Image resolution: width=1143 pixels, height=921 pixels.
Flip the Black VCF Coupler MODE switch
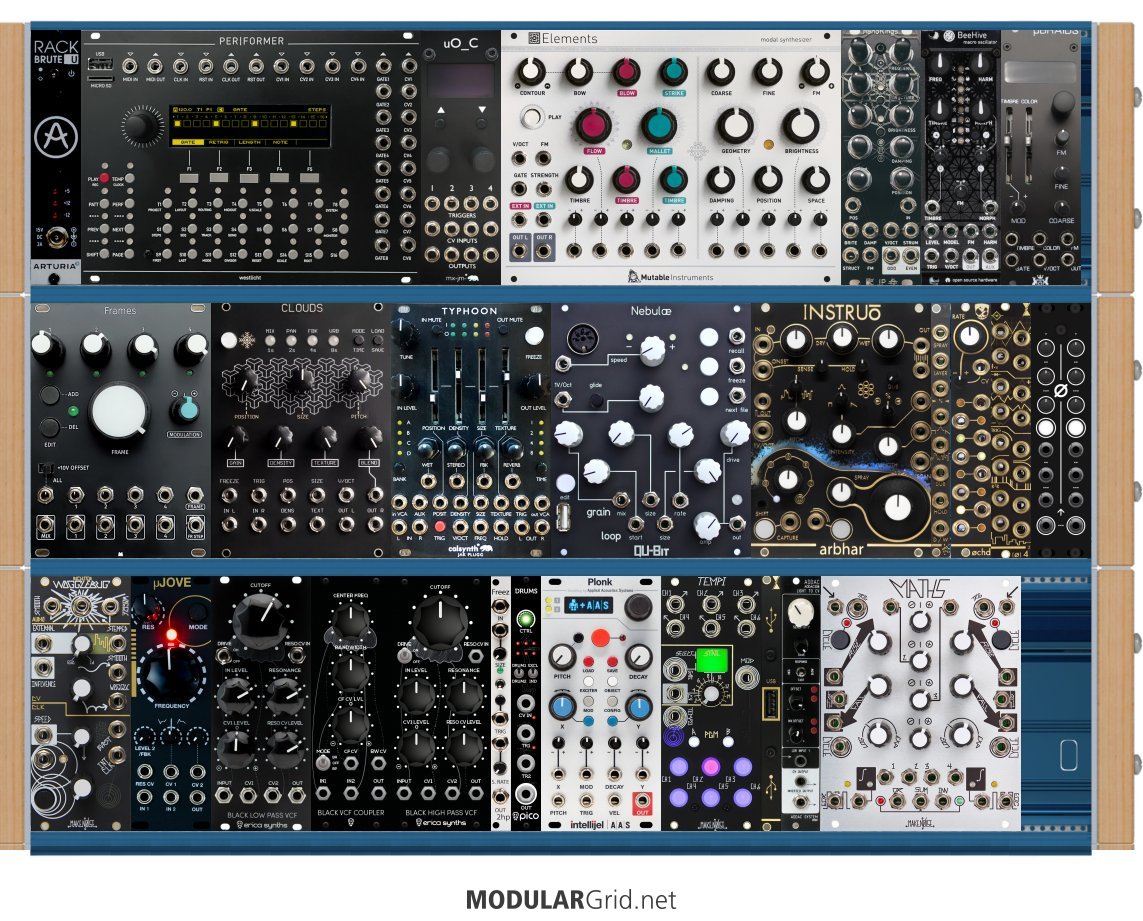tap(323, 762)
